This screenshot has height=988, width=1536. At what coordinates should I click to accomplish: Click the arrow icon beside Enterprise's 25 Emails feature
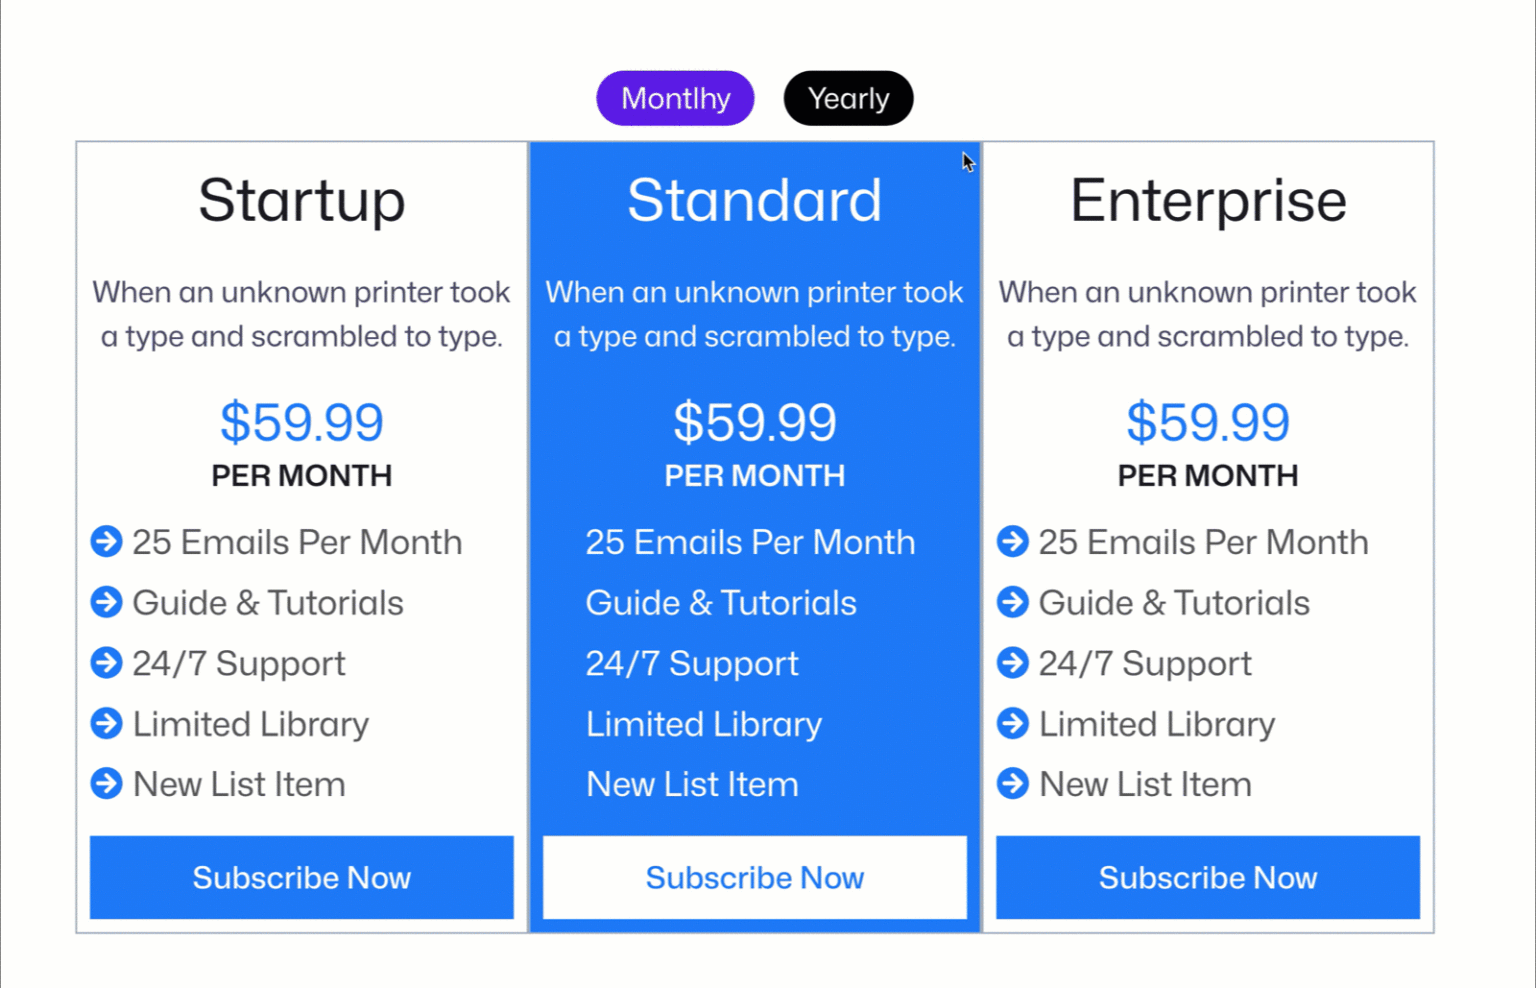click(x=1012, y=541)
